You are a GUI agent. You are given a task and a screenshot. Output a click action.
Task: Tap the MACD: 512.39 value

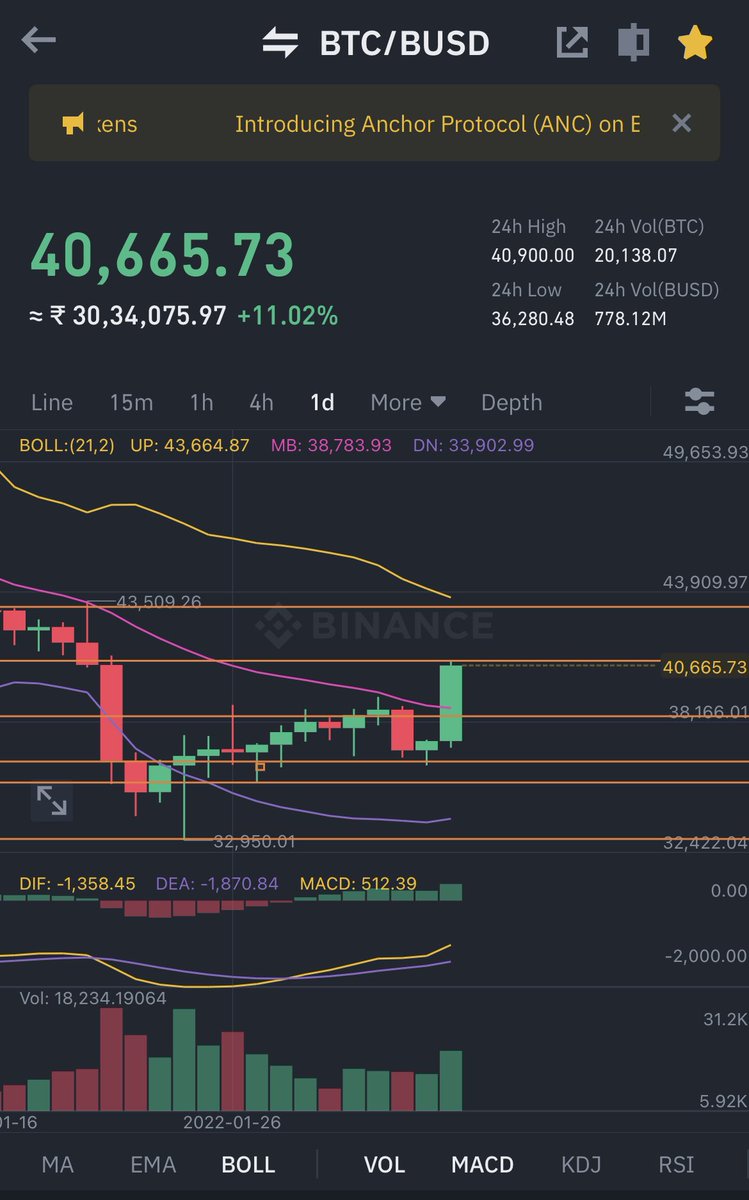coord(358,884)
